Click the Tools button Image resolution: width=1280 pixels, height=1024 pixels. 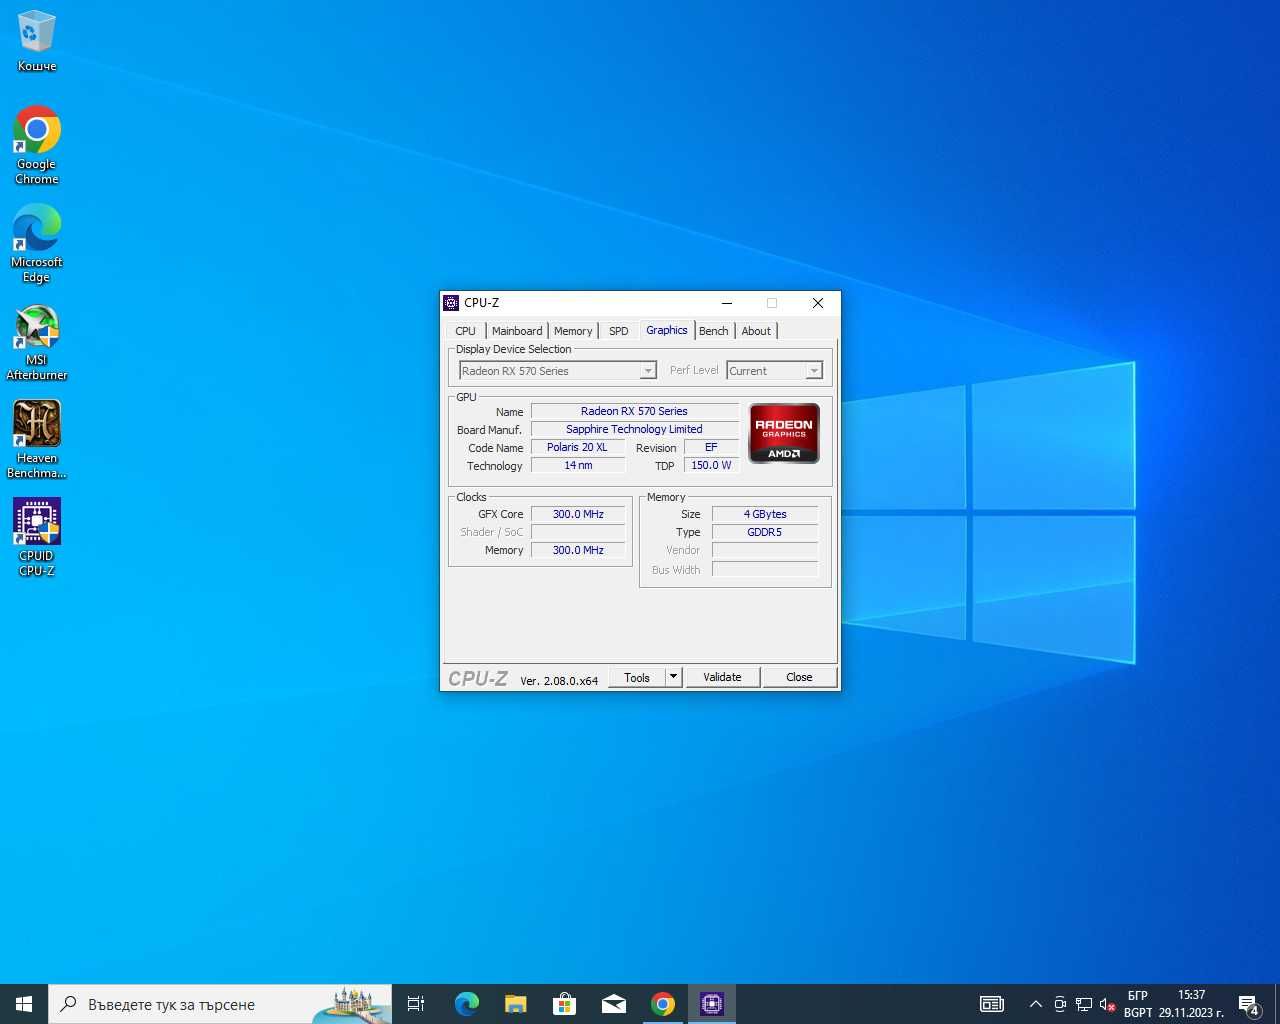tap(637, 677)
